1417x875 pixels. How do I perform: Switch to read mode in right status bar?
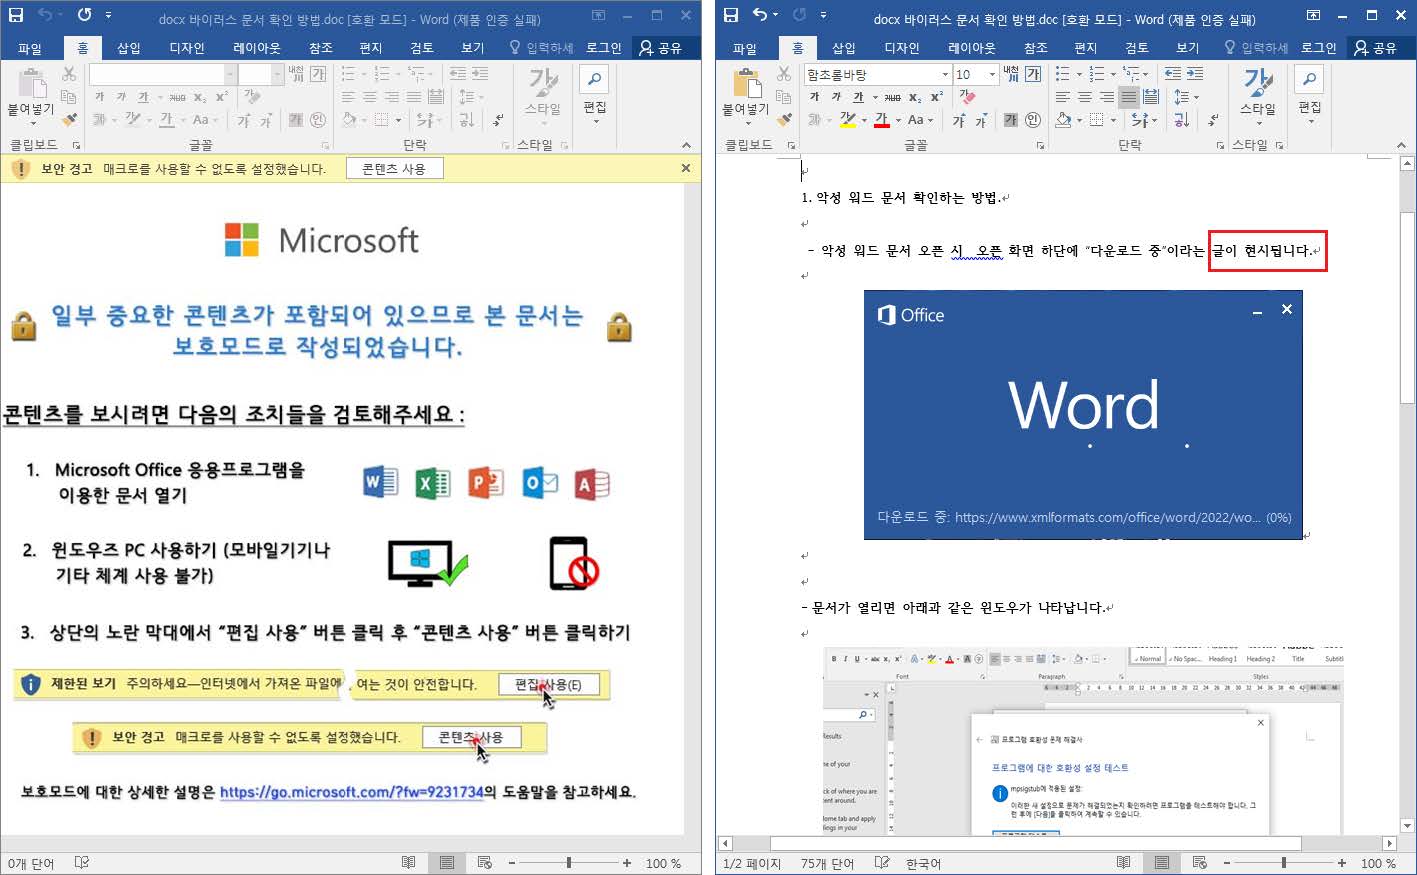click(x=1124, y=862)
